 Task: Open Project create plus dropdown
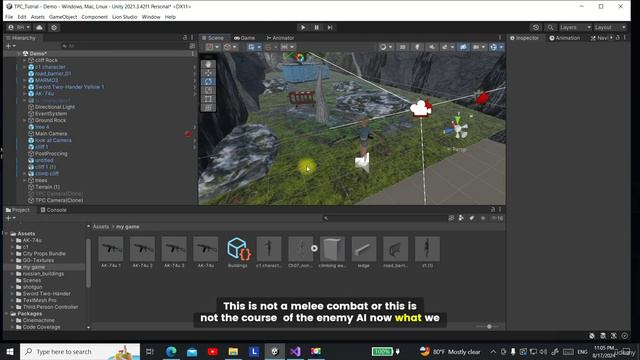[11, 218]
